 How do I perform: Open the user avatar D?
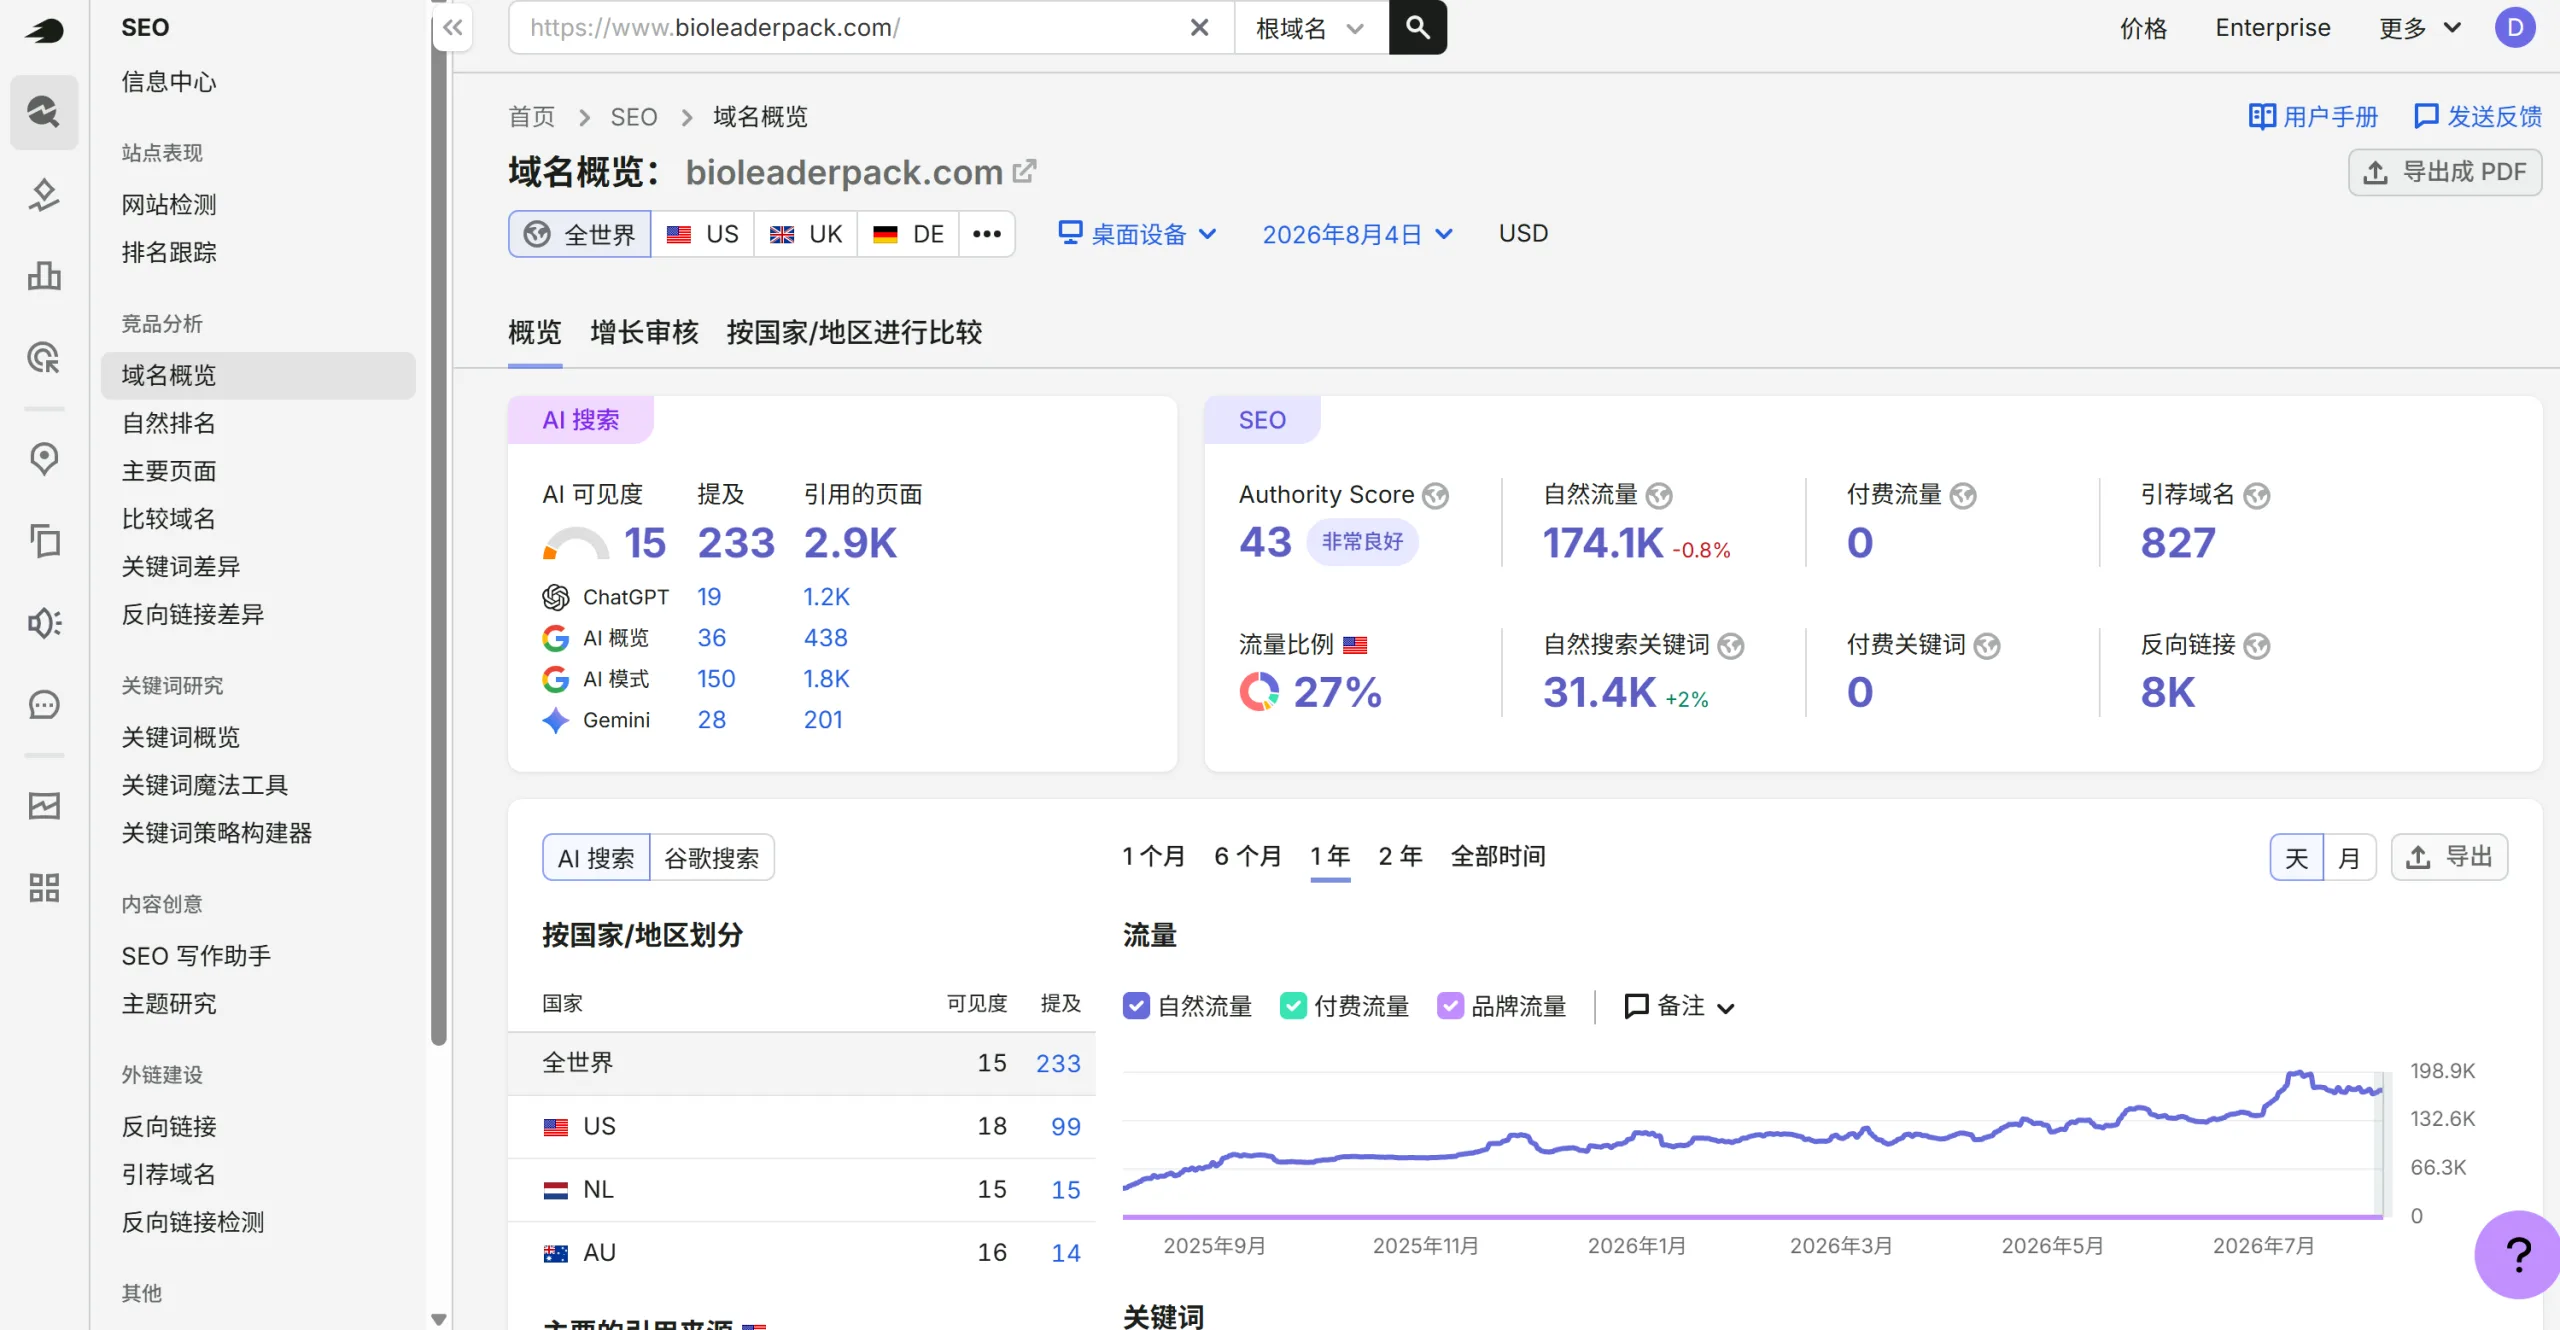point(2515,27)
